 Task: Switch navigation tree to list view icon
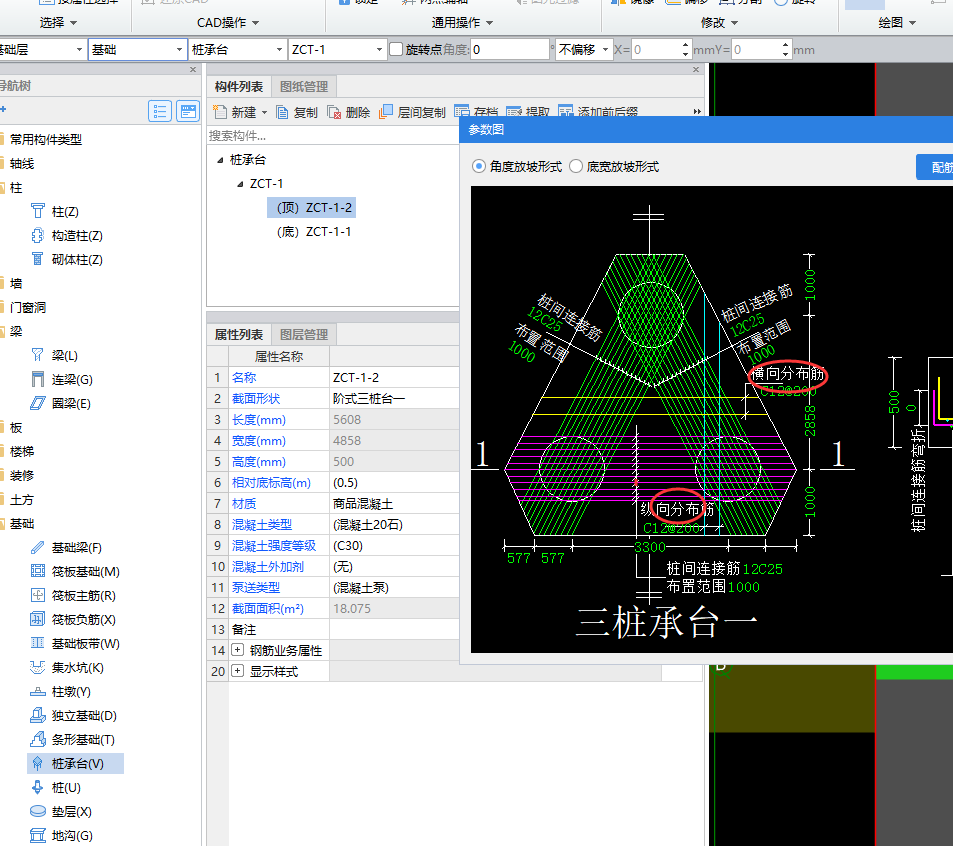click(x=160, y=111)
